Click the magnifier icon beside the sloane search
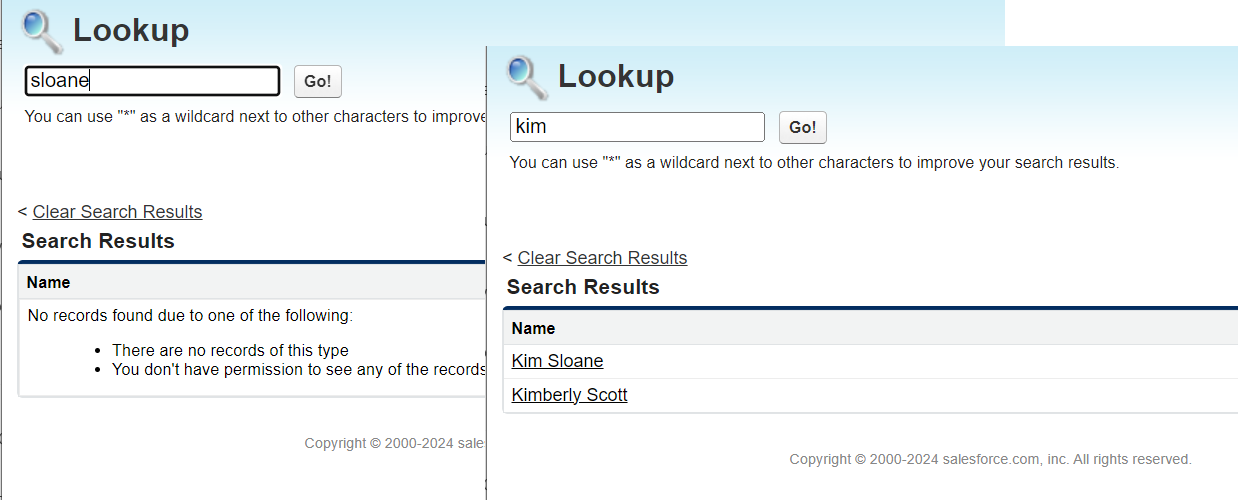The height and width of the screenshot is (500, 1238). 42,31
